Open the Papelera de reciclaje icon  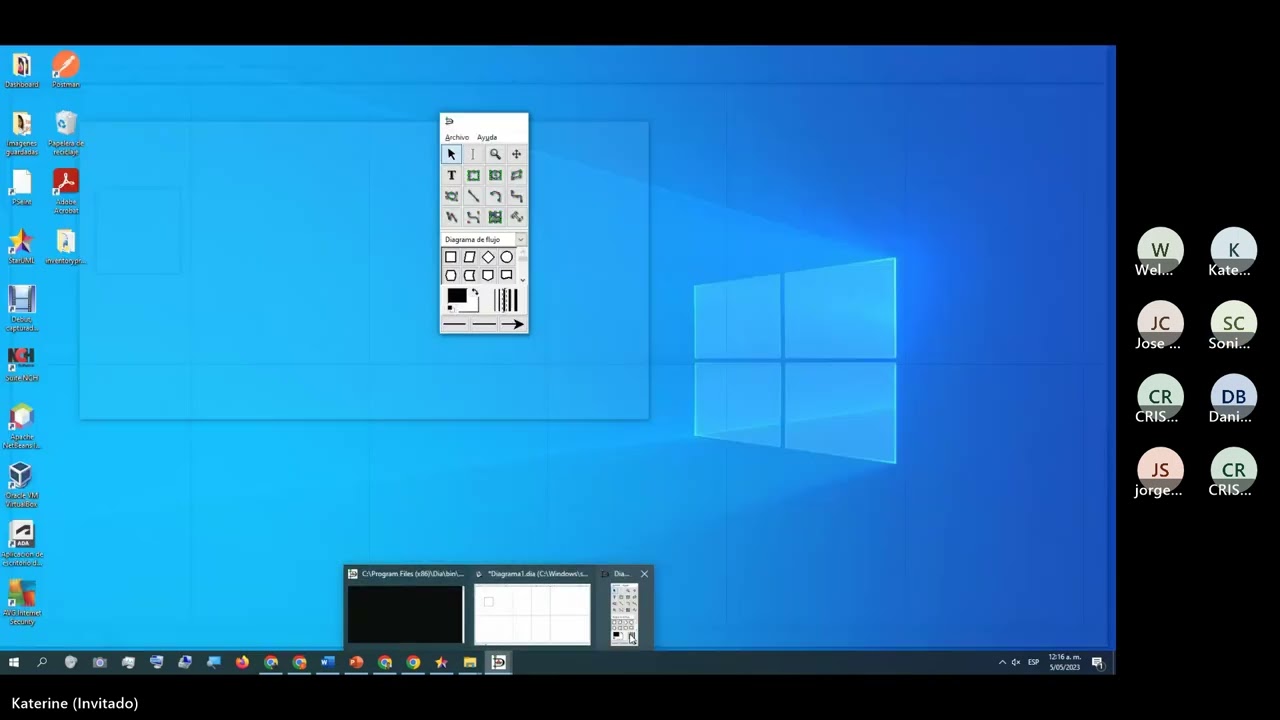point(65,132)
